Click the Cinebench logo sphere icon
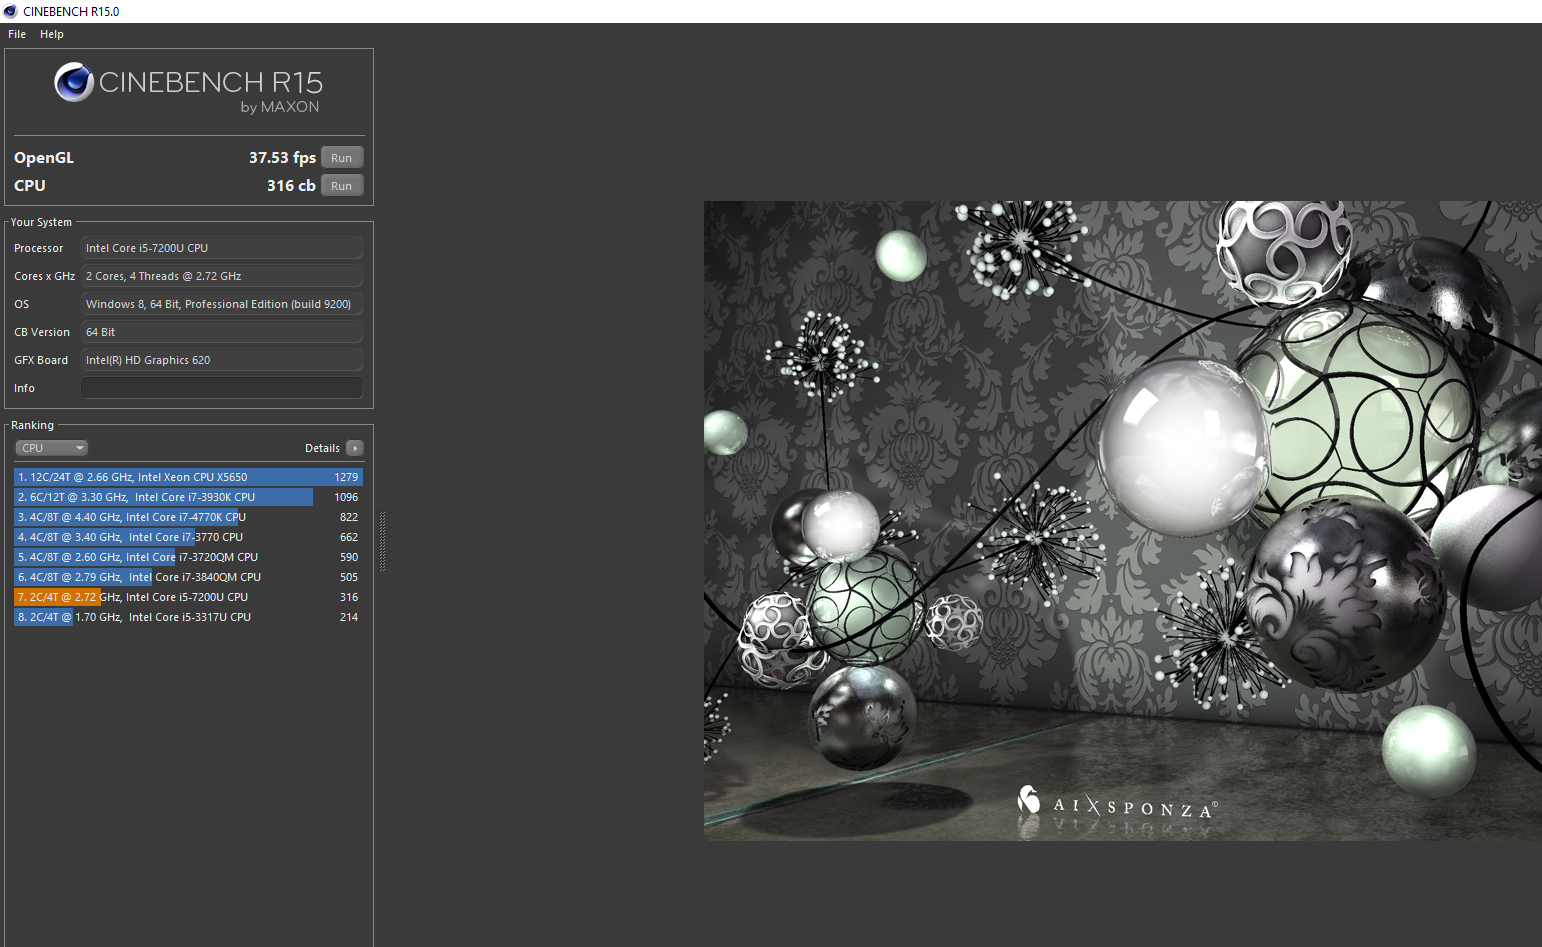 (74, 82)
